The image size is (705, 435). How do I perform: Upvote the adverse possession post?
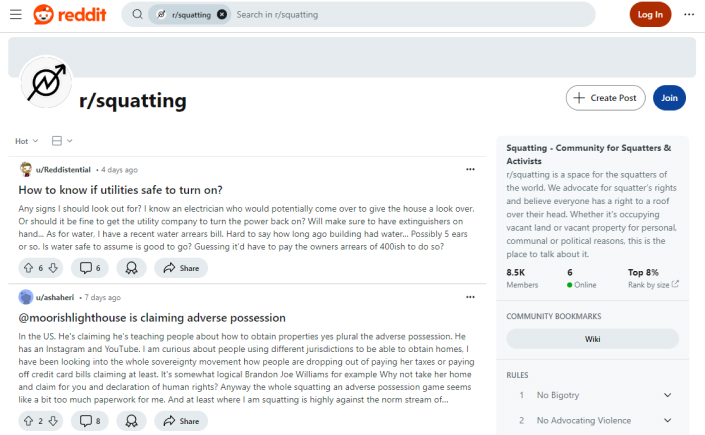28,421
